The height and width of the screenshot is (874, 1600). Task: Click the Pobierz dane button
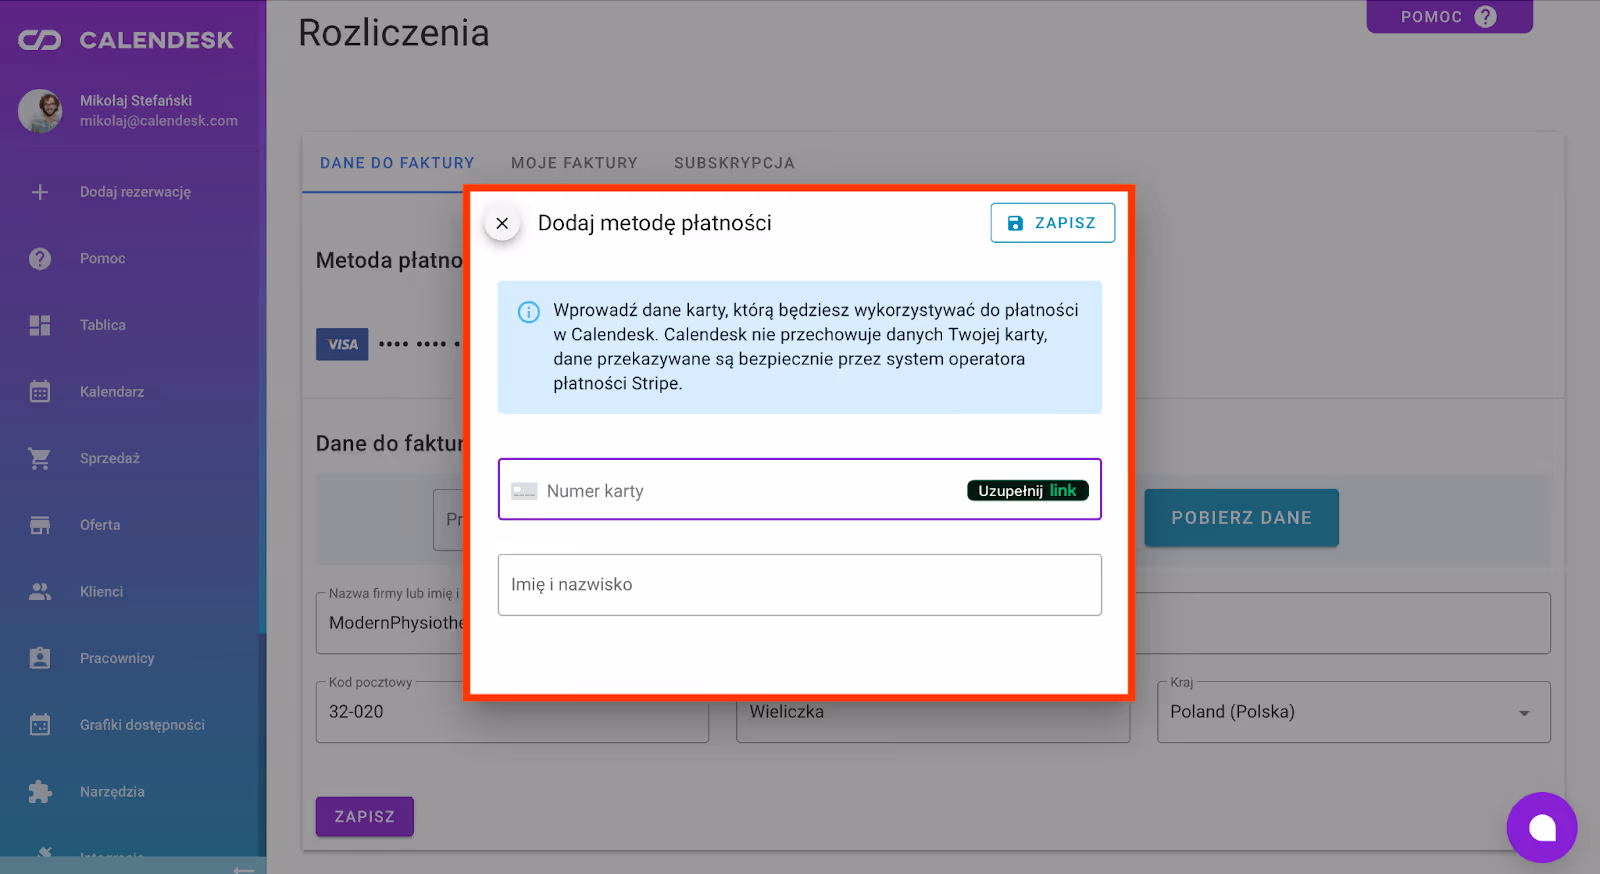click(x=1241, y=518)
